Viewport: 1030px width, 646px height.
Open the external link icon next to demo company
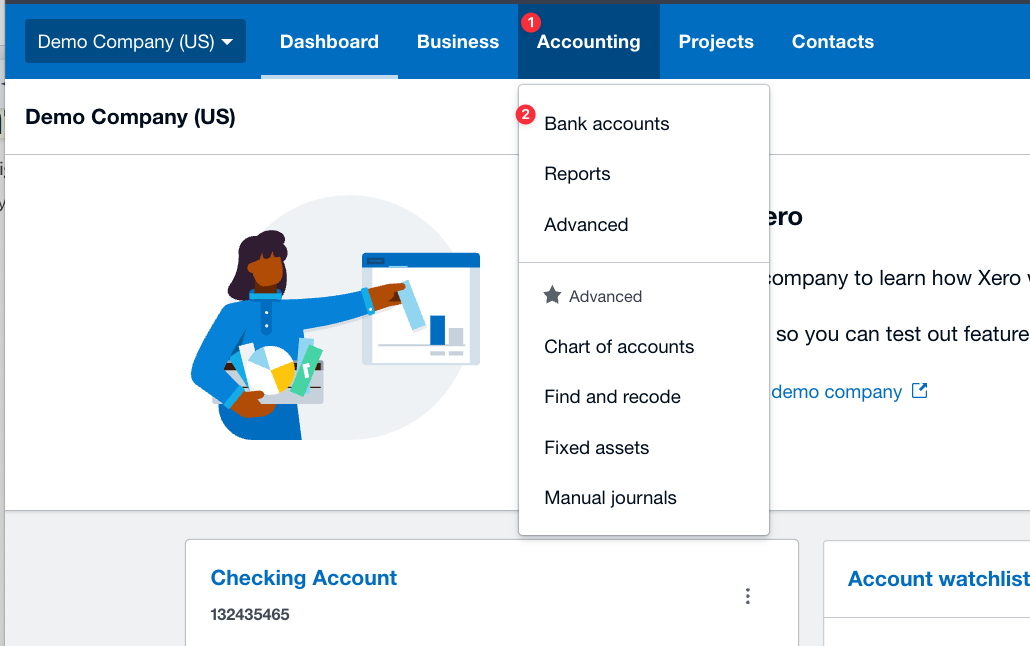(919, 391)
